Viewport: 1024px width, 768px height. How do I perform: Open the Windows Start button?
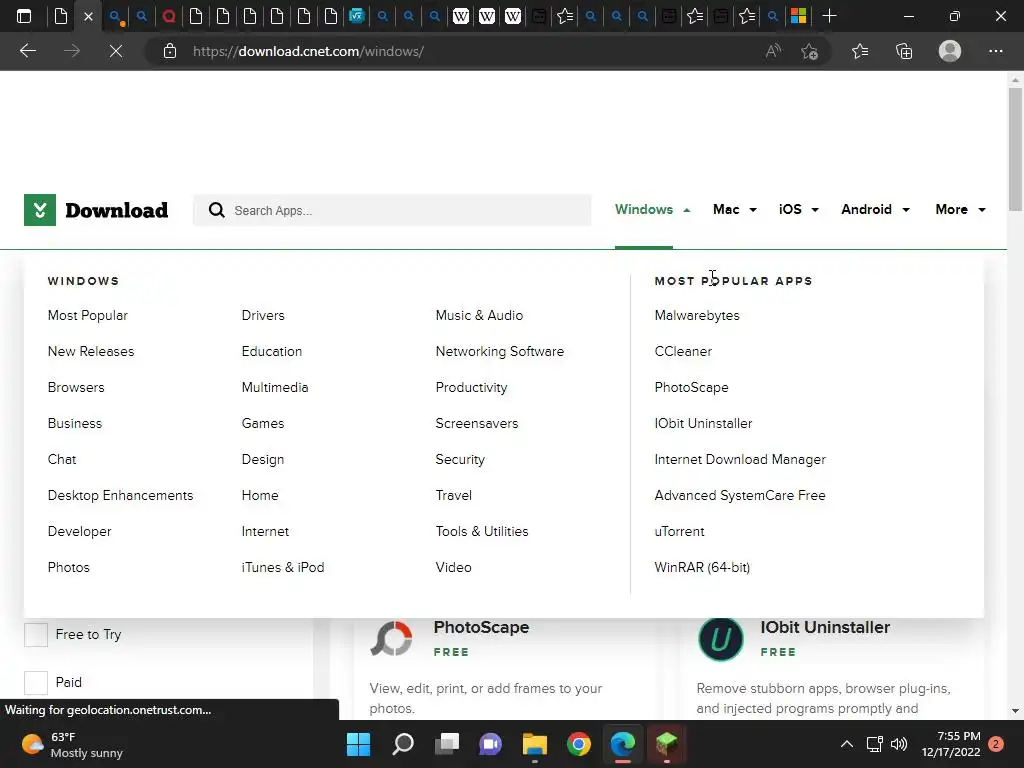[358, 744]
